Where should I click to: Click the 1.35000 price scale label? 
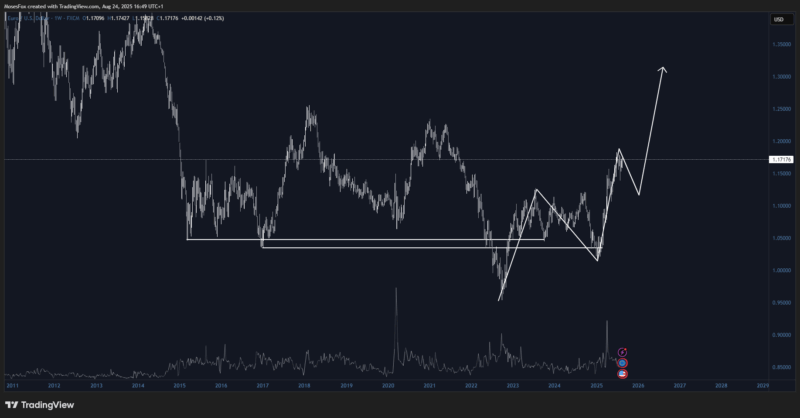click(x=780, y=44)
